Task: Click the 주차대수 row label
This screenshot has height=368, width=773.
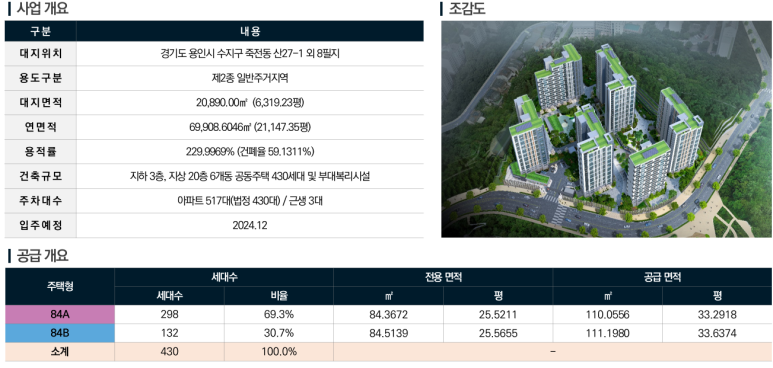Action: [40, 201]
